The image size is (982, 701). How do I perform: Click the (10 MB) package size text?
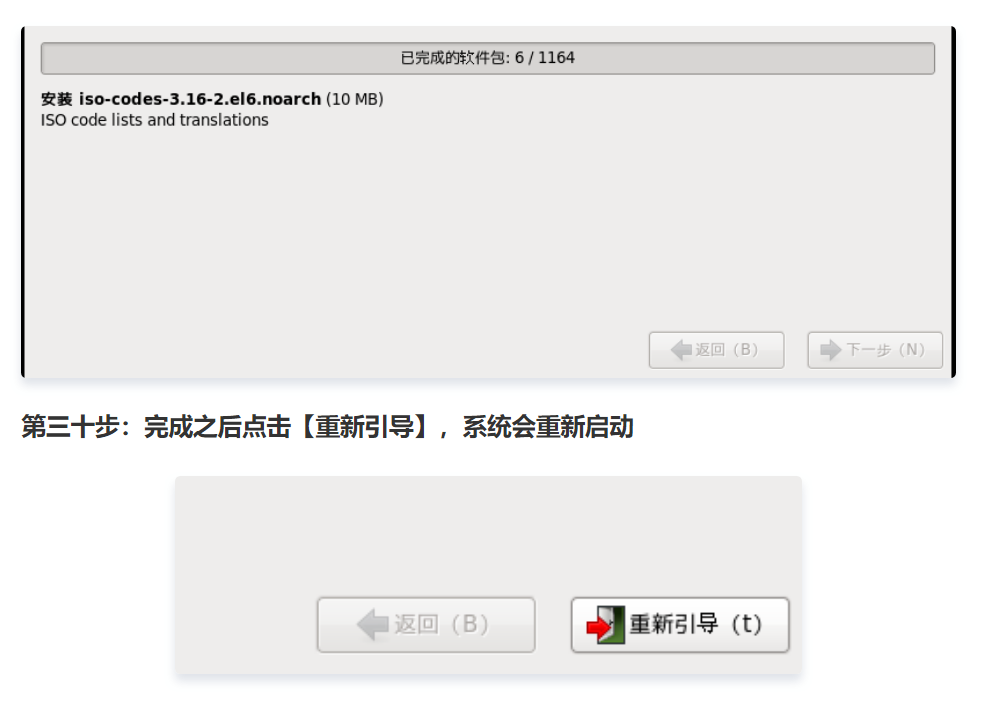[x=354, y=99]
